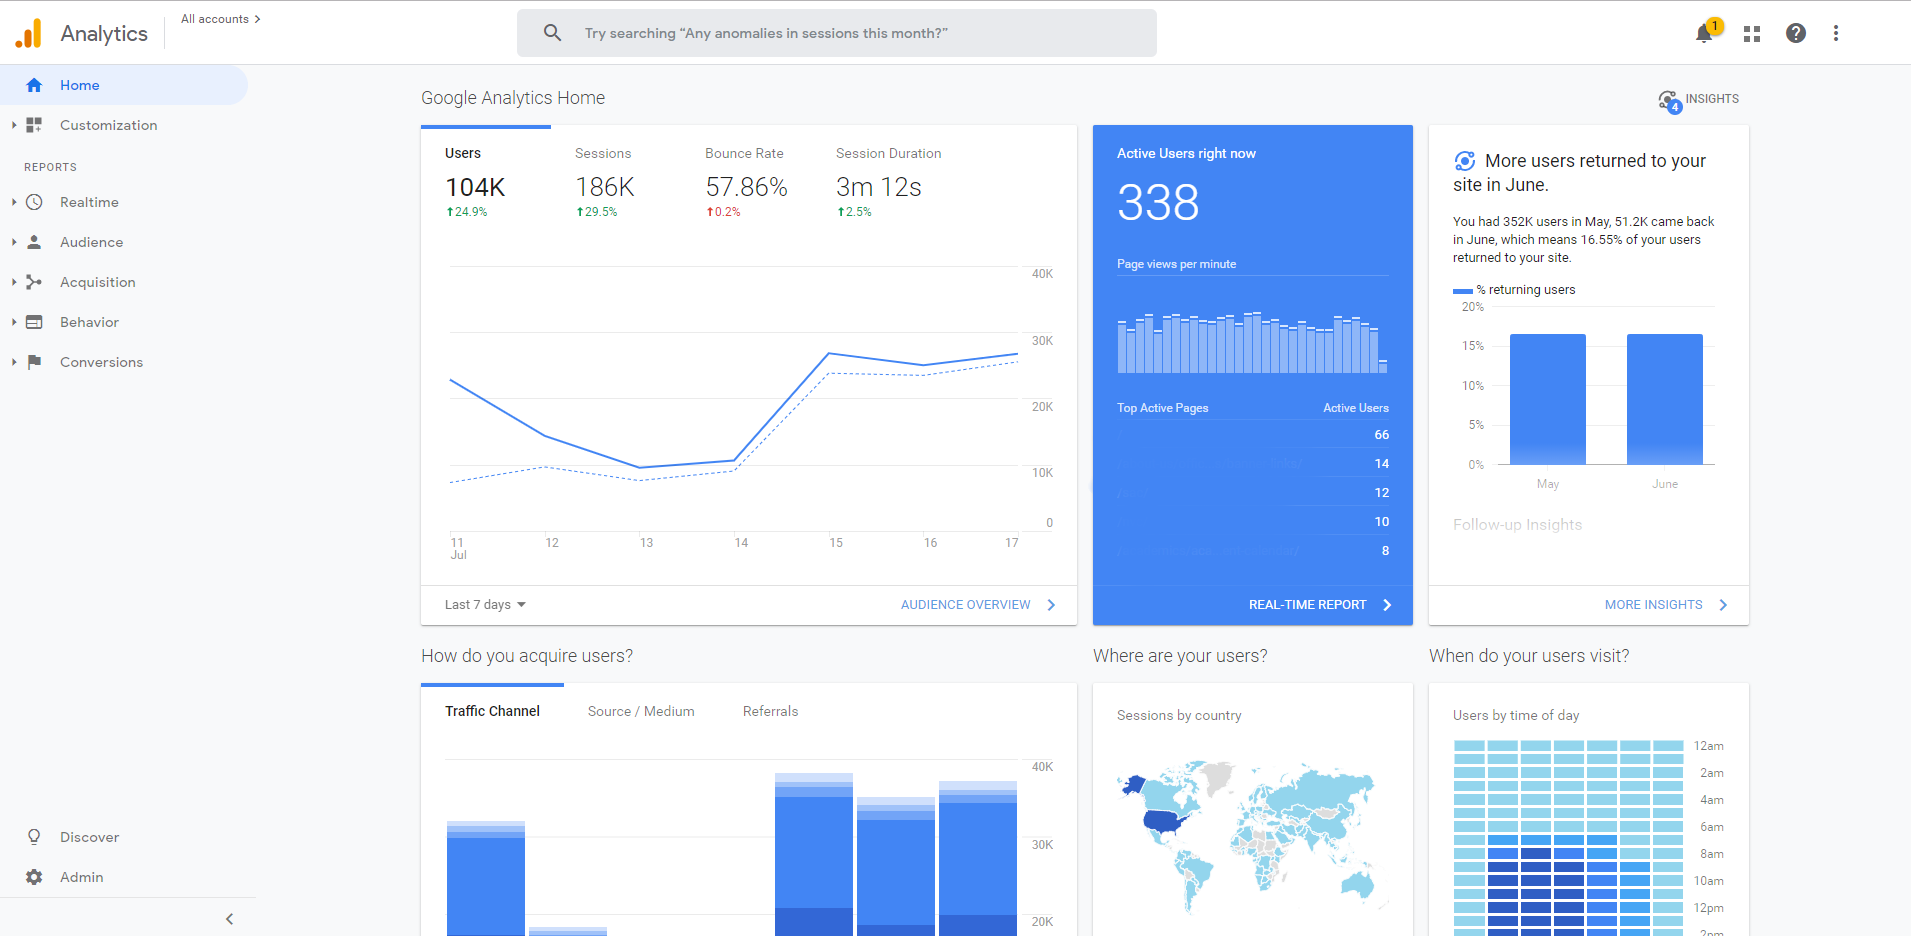Open the Google apps grid icon

[x=1751, y=34]
